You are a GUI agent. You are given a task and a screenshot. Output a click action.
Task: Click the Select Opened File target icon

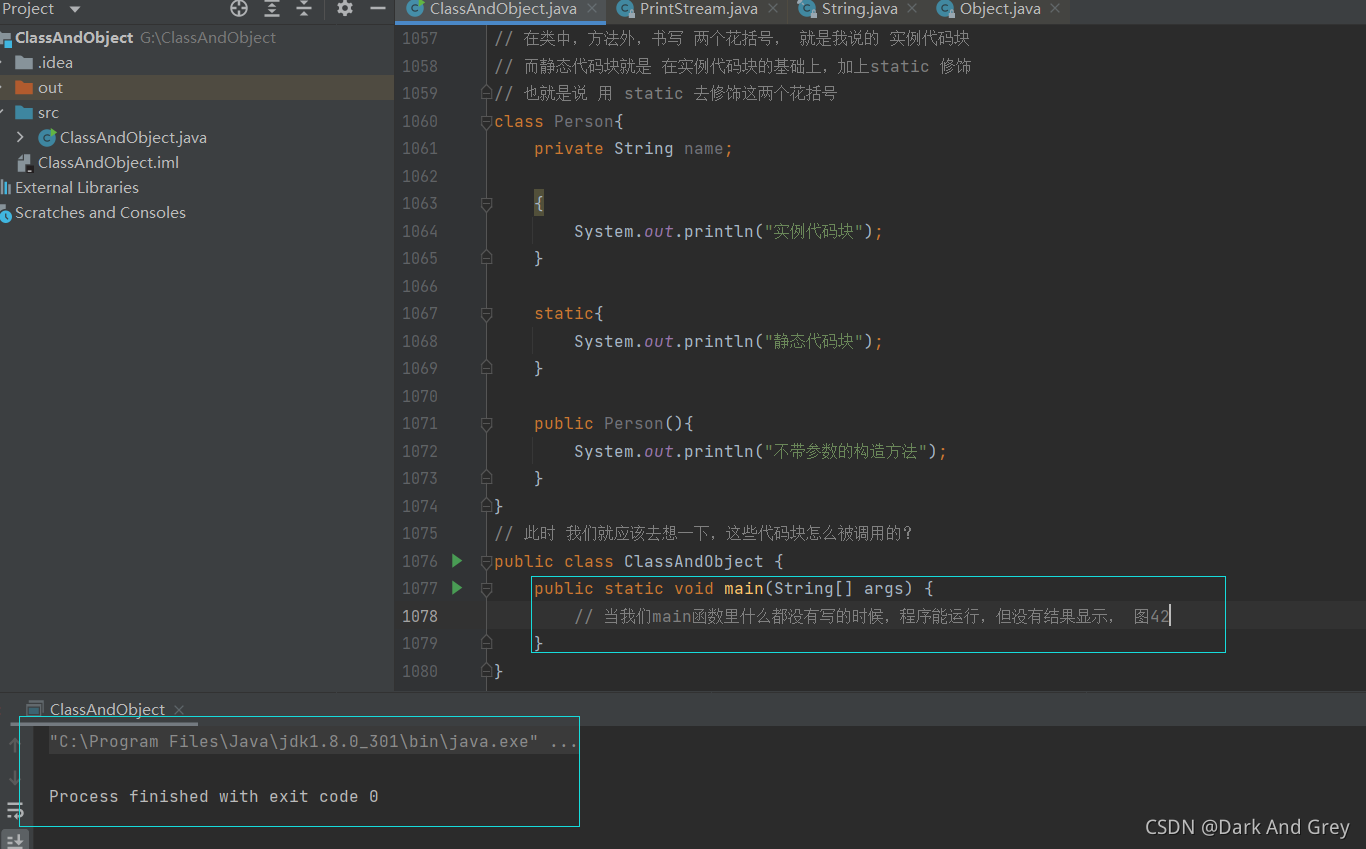pos(239,9)
